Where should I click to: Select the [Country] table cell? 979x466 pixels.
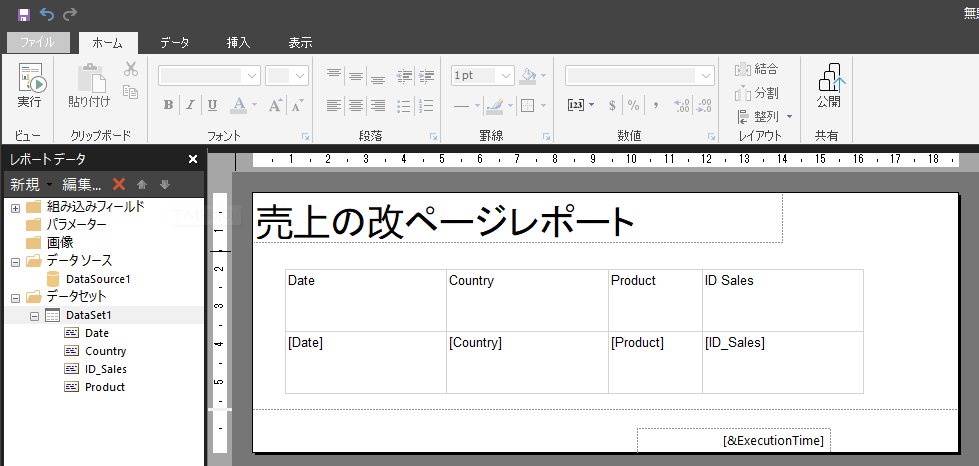click(528, 362)
